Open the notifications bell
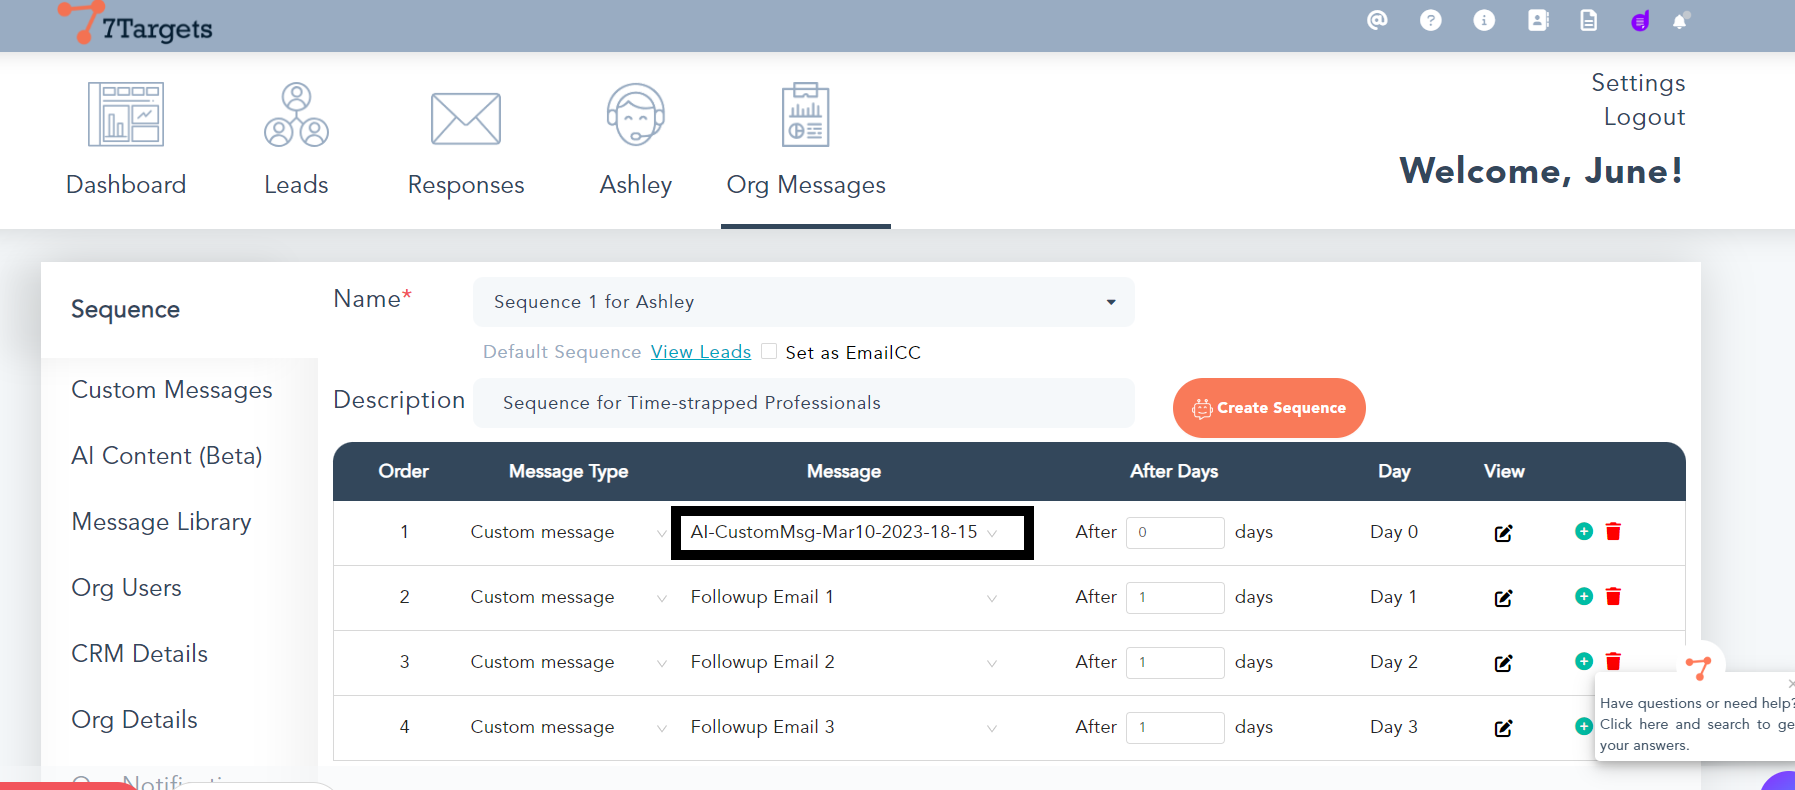The height and width of the screenshot is (790, 1795). (x=1680, y=21)
